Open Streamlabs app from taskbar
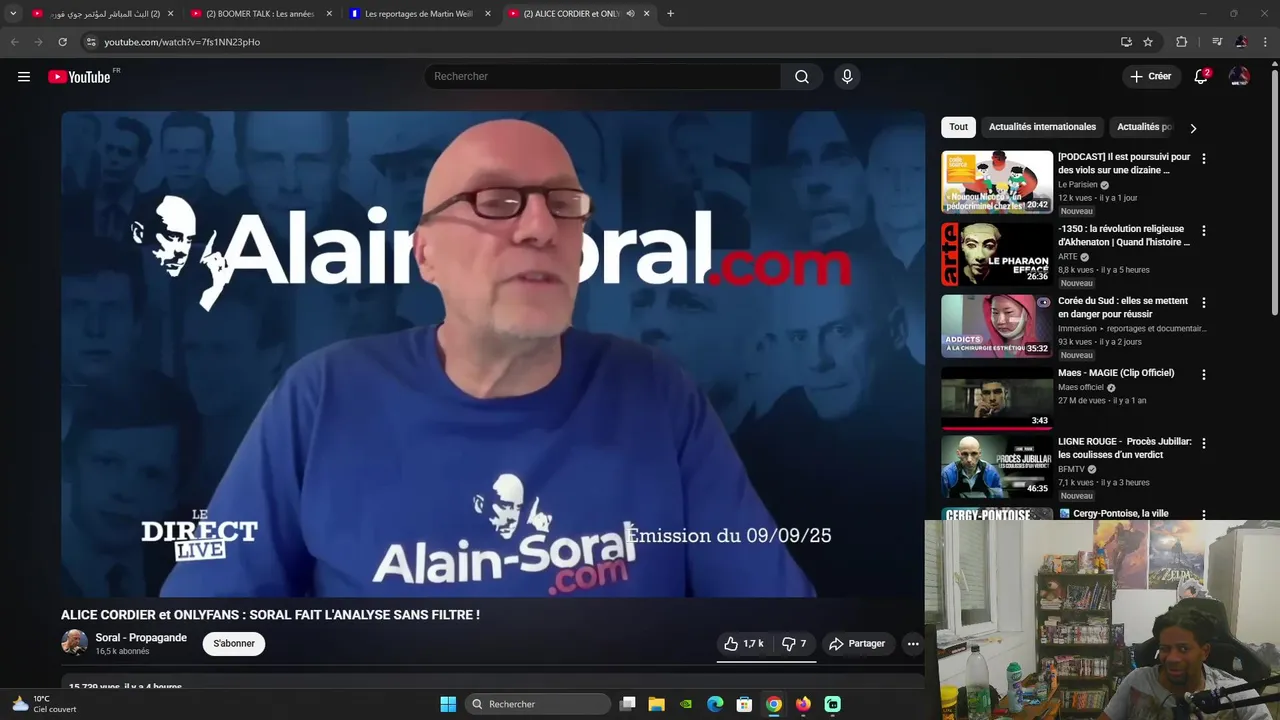The image size is (1280, 720). pos(833,704)
